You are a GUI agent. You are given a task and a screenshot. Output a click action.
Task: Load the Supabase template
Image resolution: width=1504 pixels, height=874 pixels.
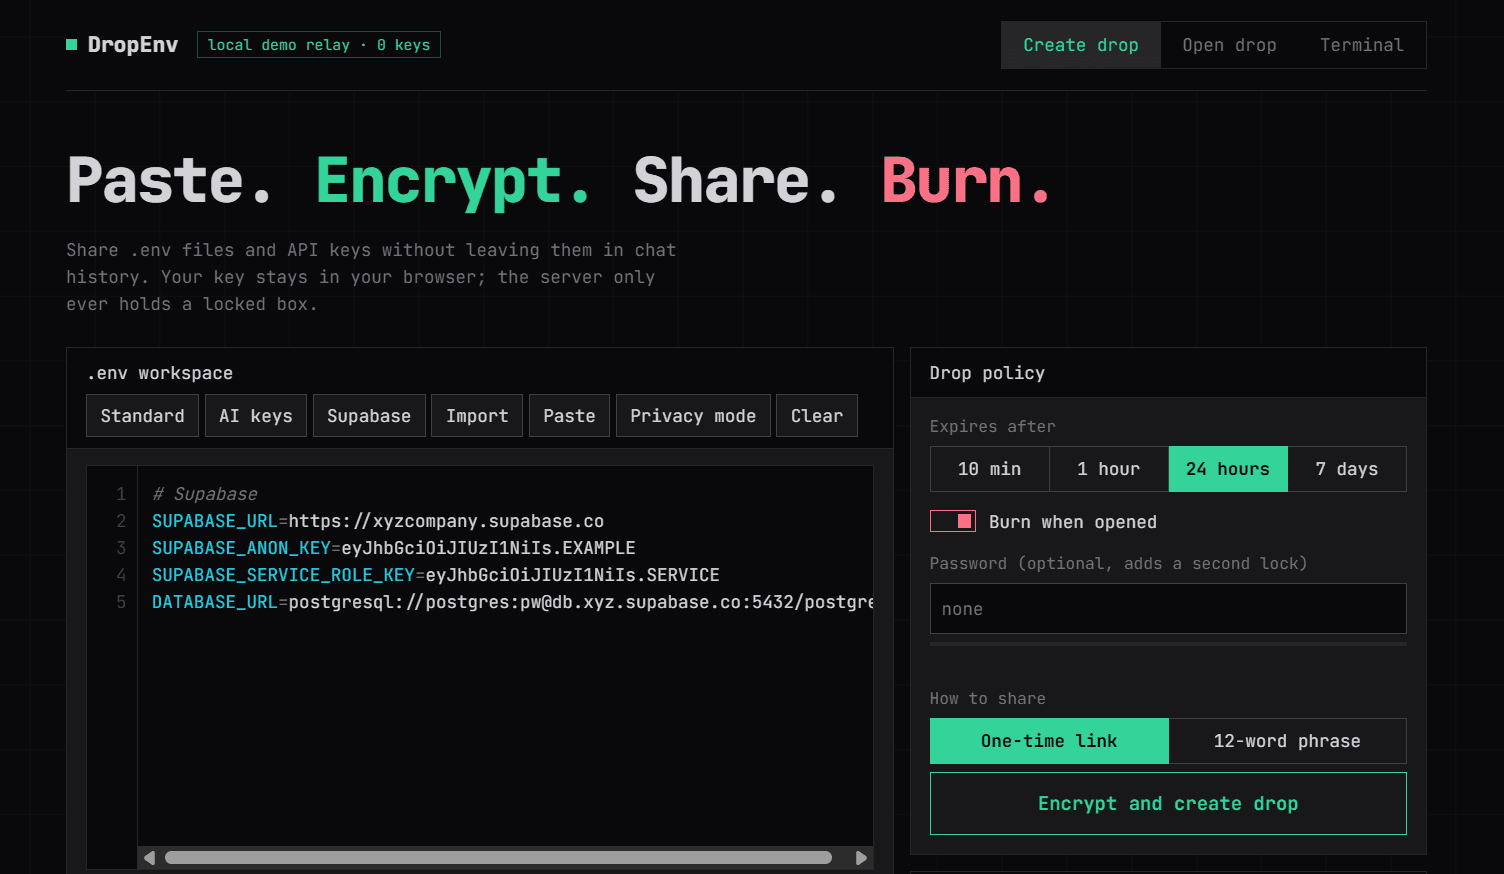[x=369, y=416]
